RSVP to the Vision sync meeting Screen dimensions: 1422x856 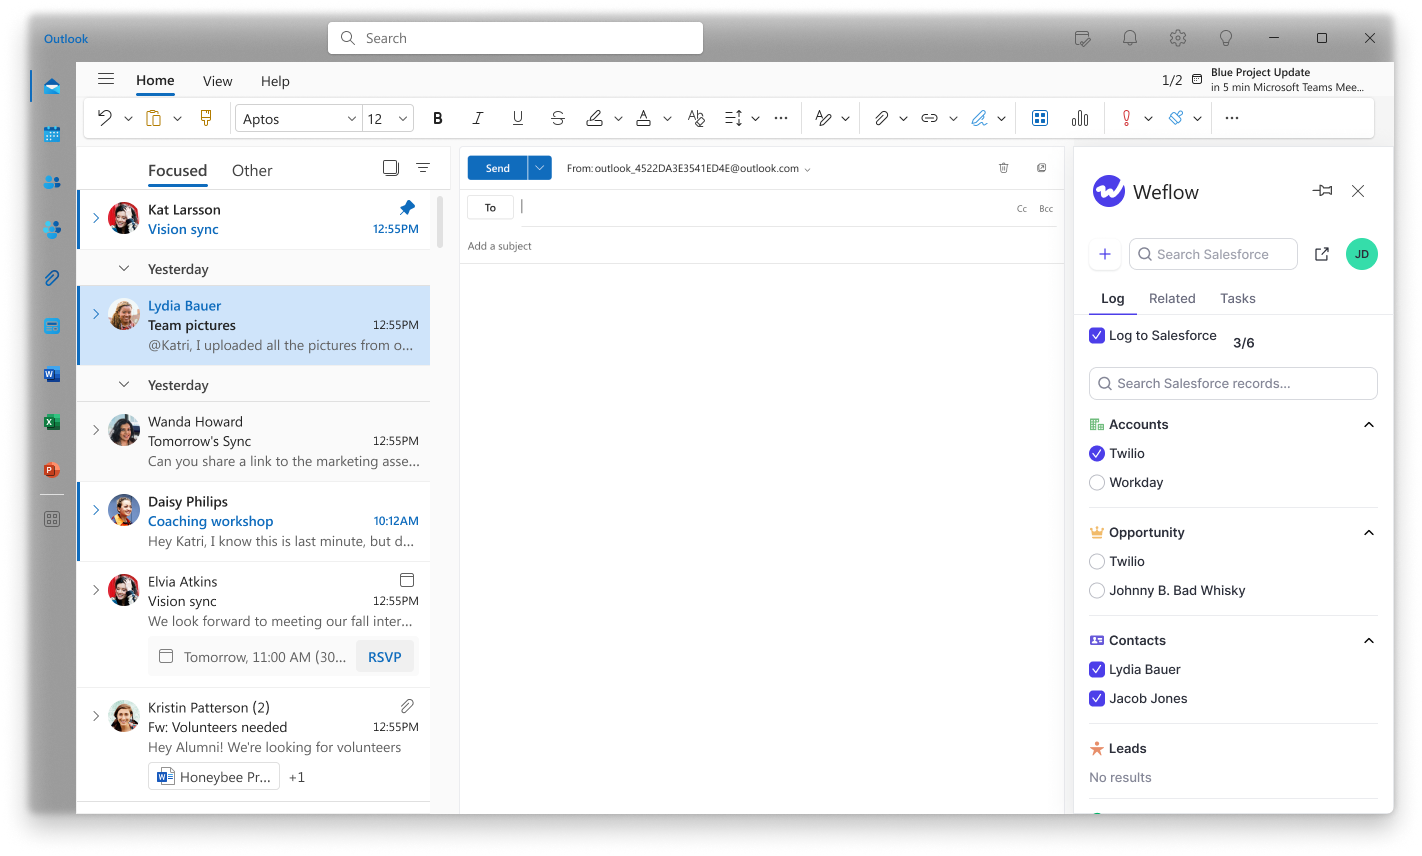tap(385, 657)
